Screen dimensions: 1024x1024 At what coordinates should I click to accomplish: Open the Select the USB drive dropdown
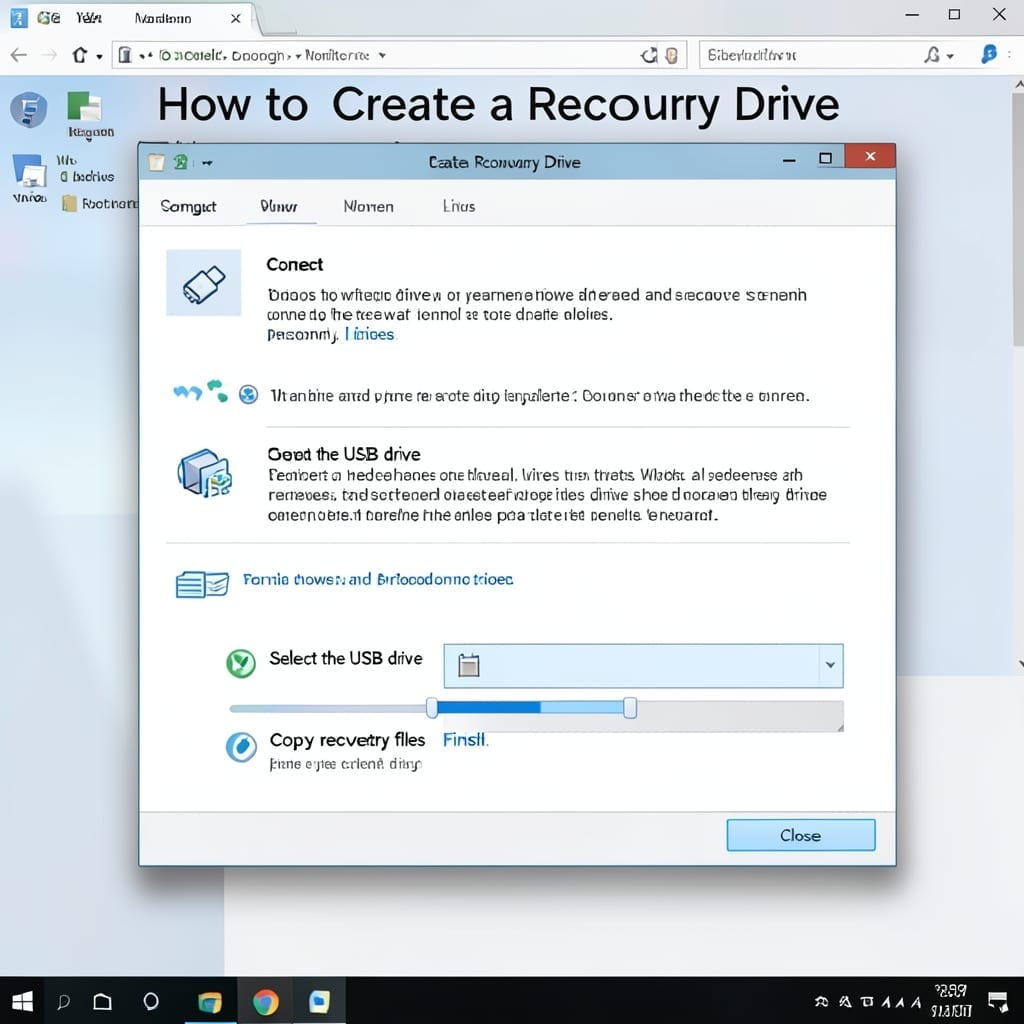643,665
